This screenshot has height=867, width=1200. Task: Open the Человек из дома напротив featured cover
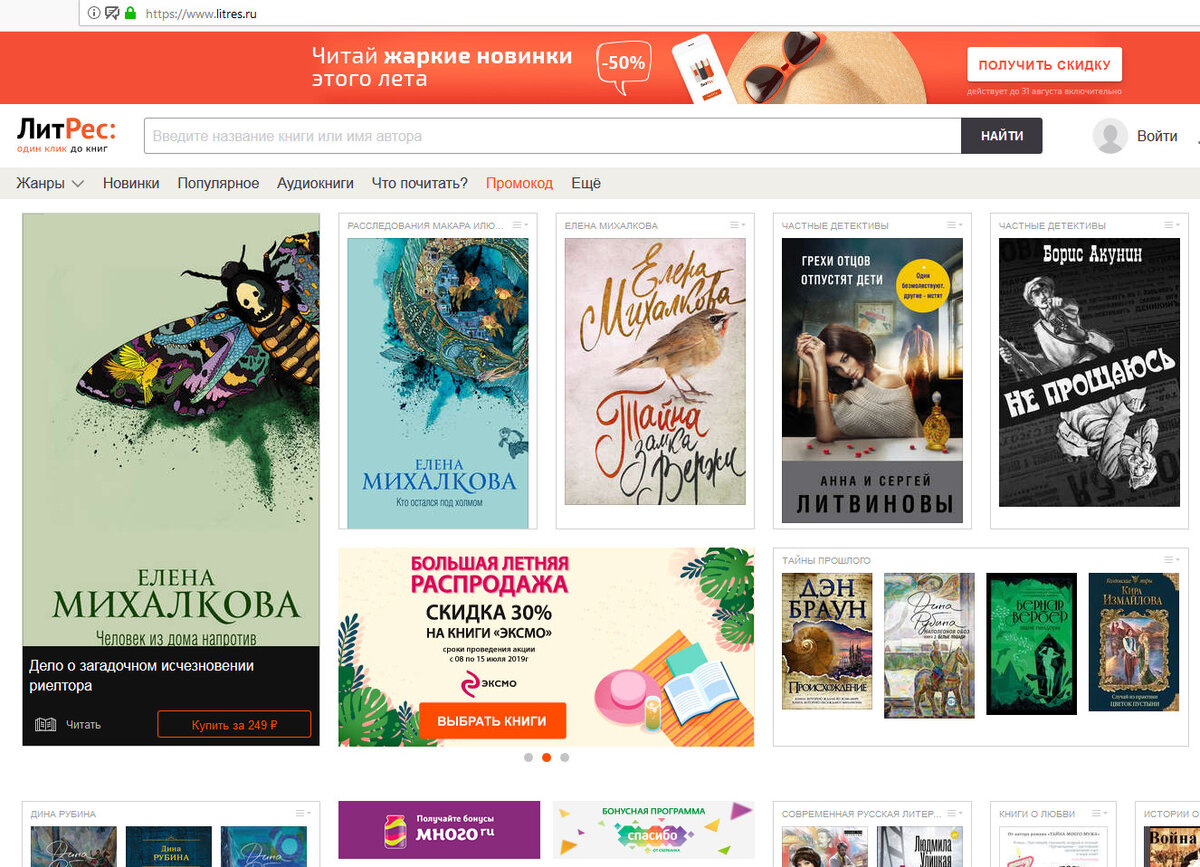[x=171, y=429]
